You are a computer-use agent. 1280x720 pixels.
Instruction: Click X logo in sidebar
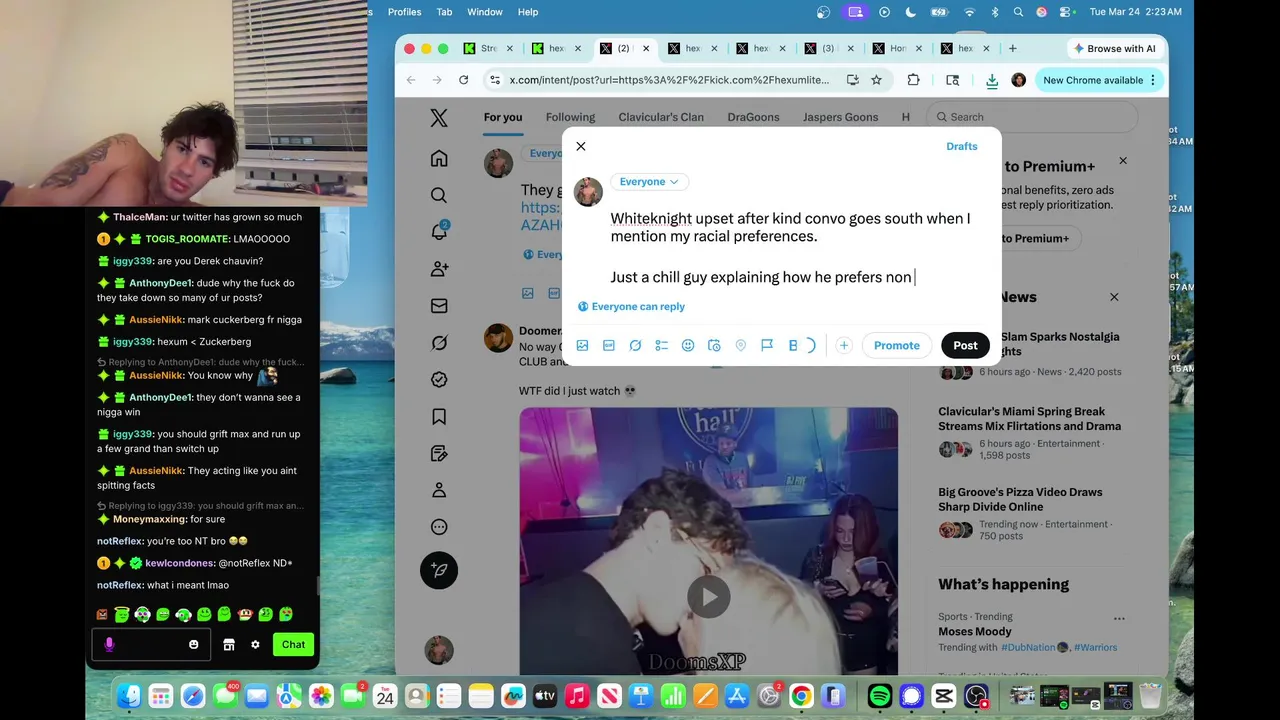[439, 118]
